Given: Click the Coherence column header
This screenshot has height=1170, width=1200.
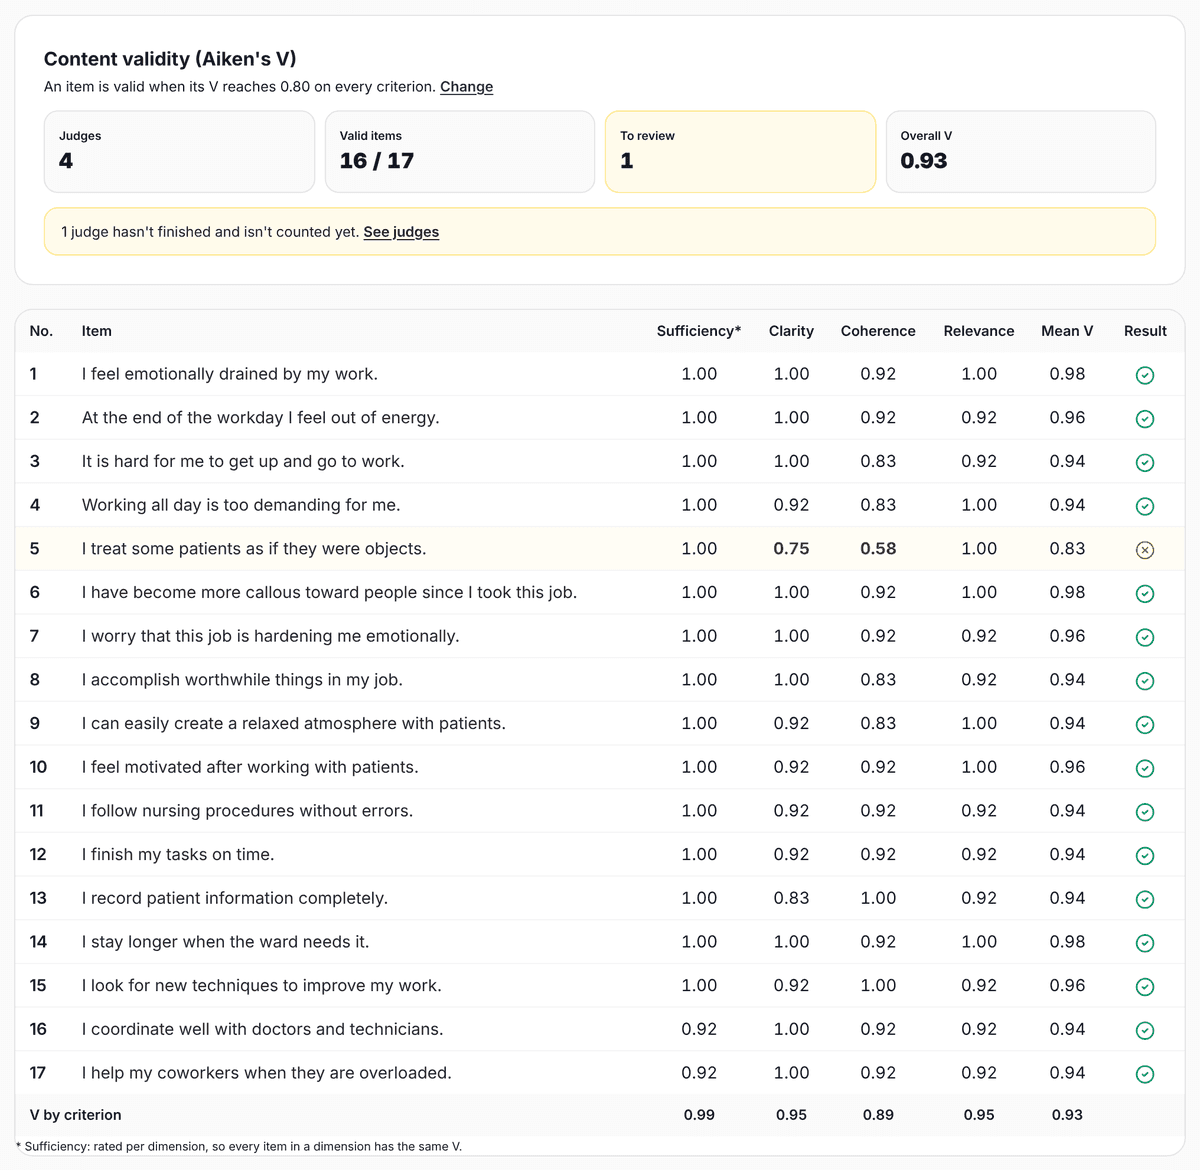Looking at the screenshot, I should (878, 331).
